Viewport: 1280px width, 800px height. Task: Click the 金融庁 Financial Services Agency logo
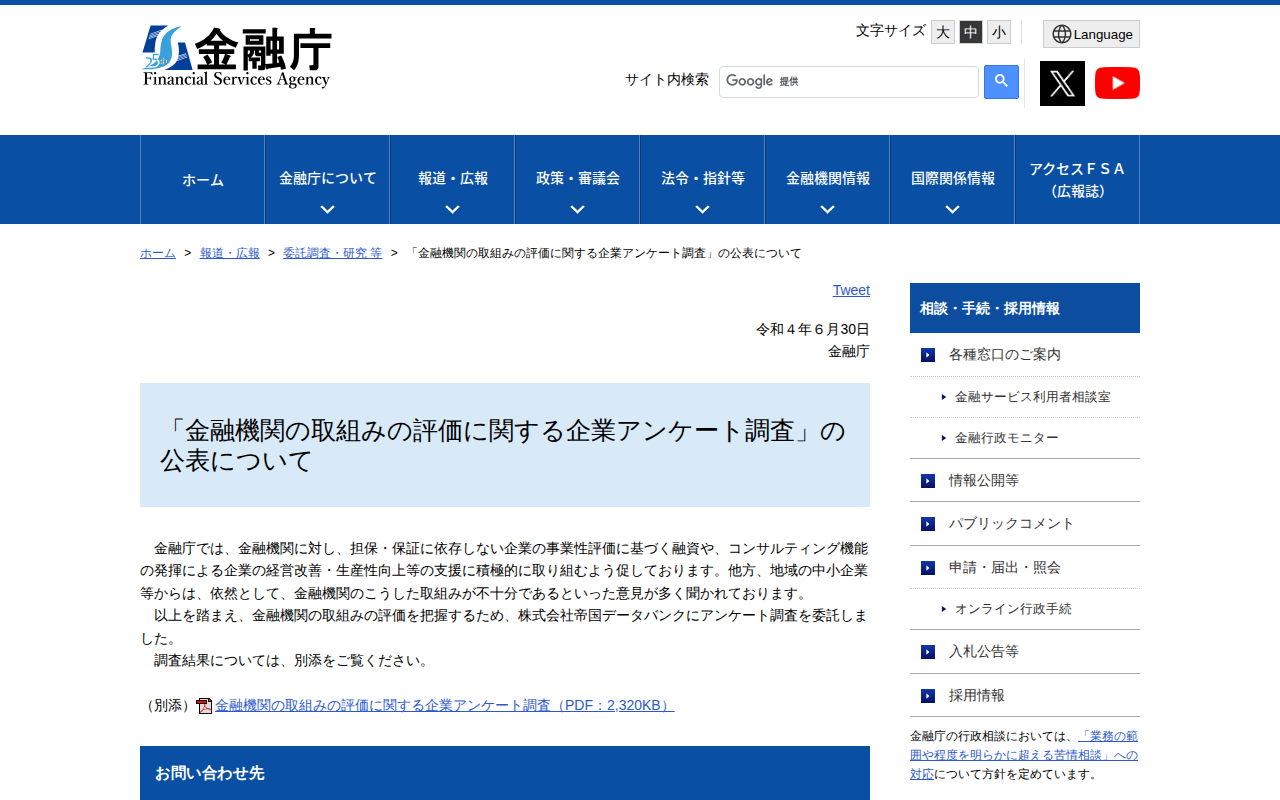click(237, 55)
